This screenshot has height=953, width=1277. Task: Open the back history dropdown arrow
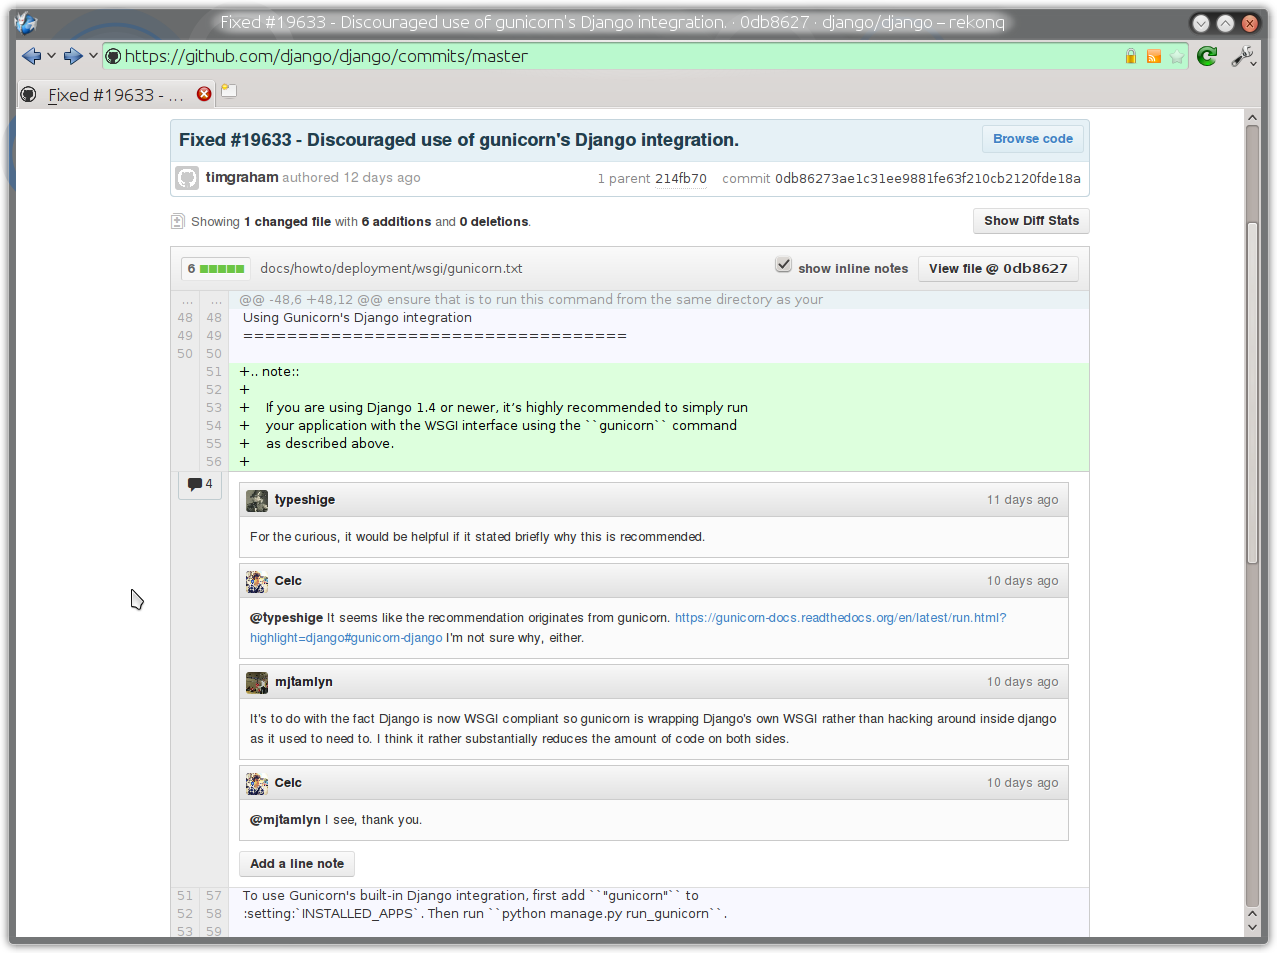tap(51, 56)
